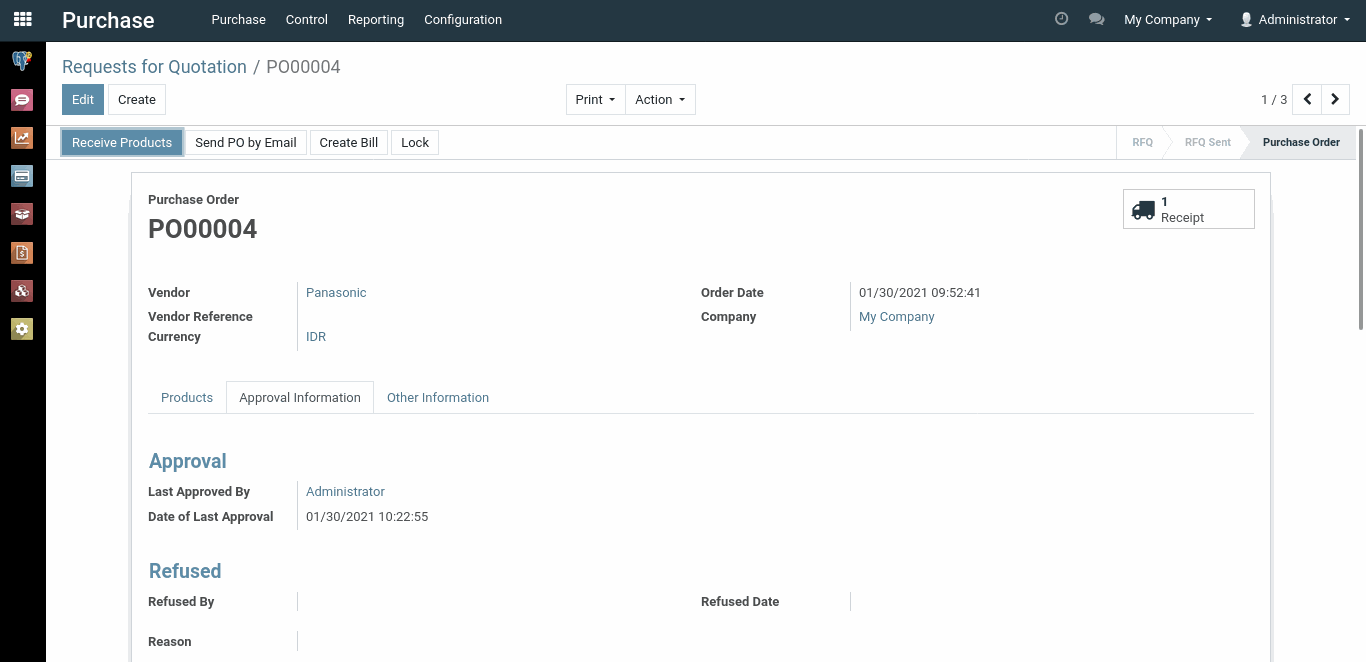The height and width of the screenshot is (662, 1366).
Task: Expand the Action dropdown
Action: 660,99
